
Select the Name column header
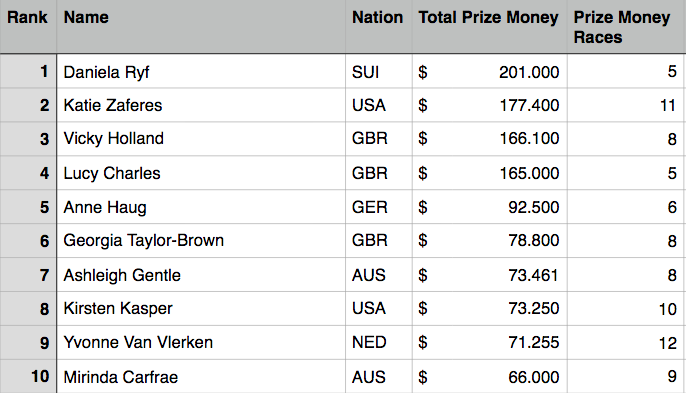pyautogui.click(x=201, y=27)
